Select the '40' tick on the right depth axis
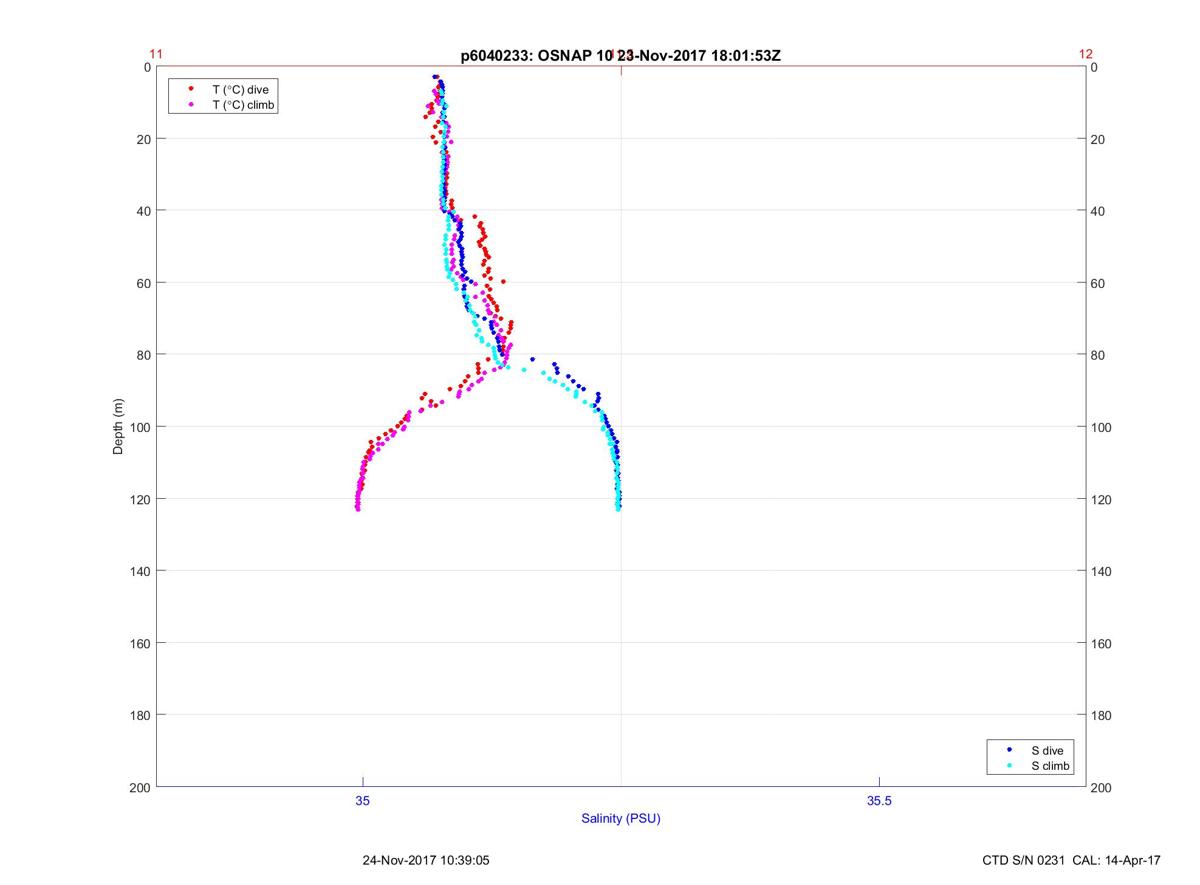Viewport: 1200px width, 885px height. click(1099, 211)
